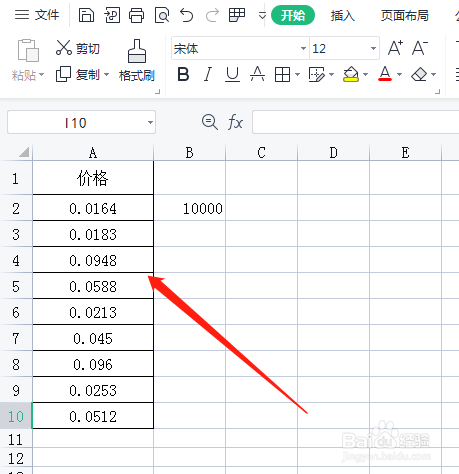Click the borders icon

coord(282,74)
